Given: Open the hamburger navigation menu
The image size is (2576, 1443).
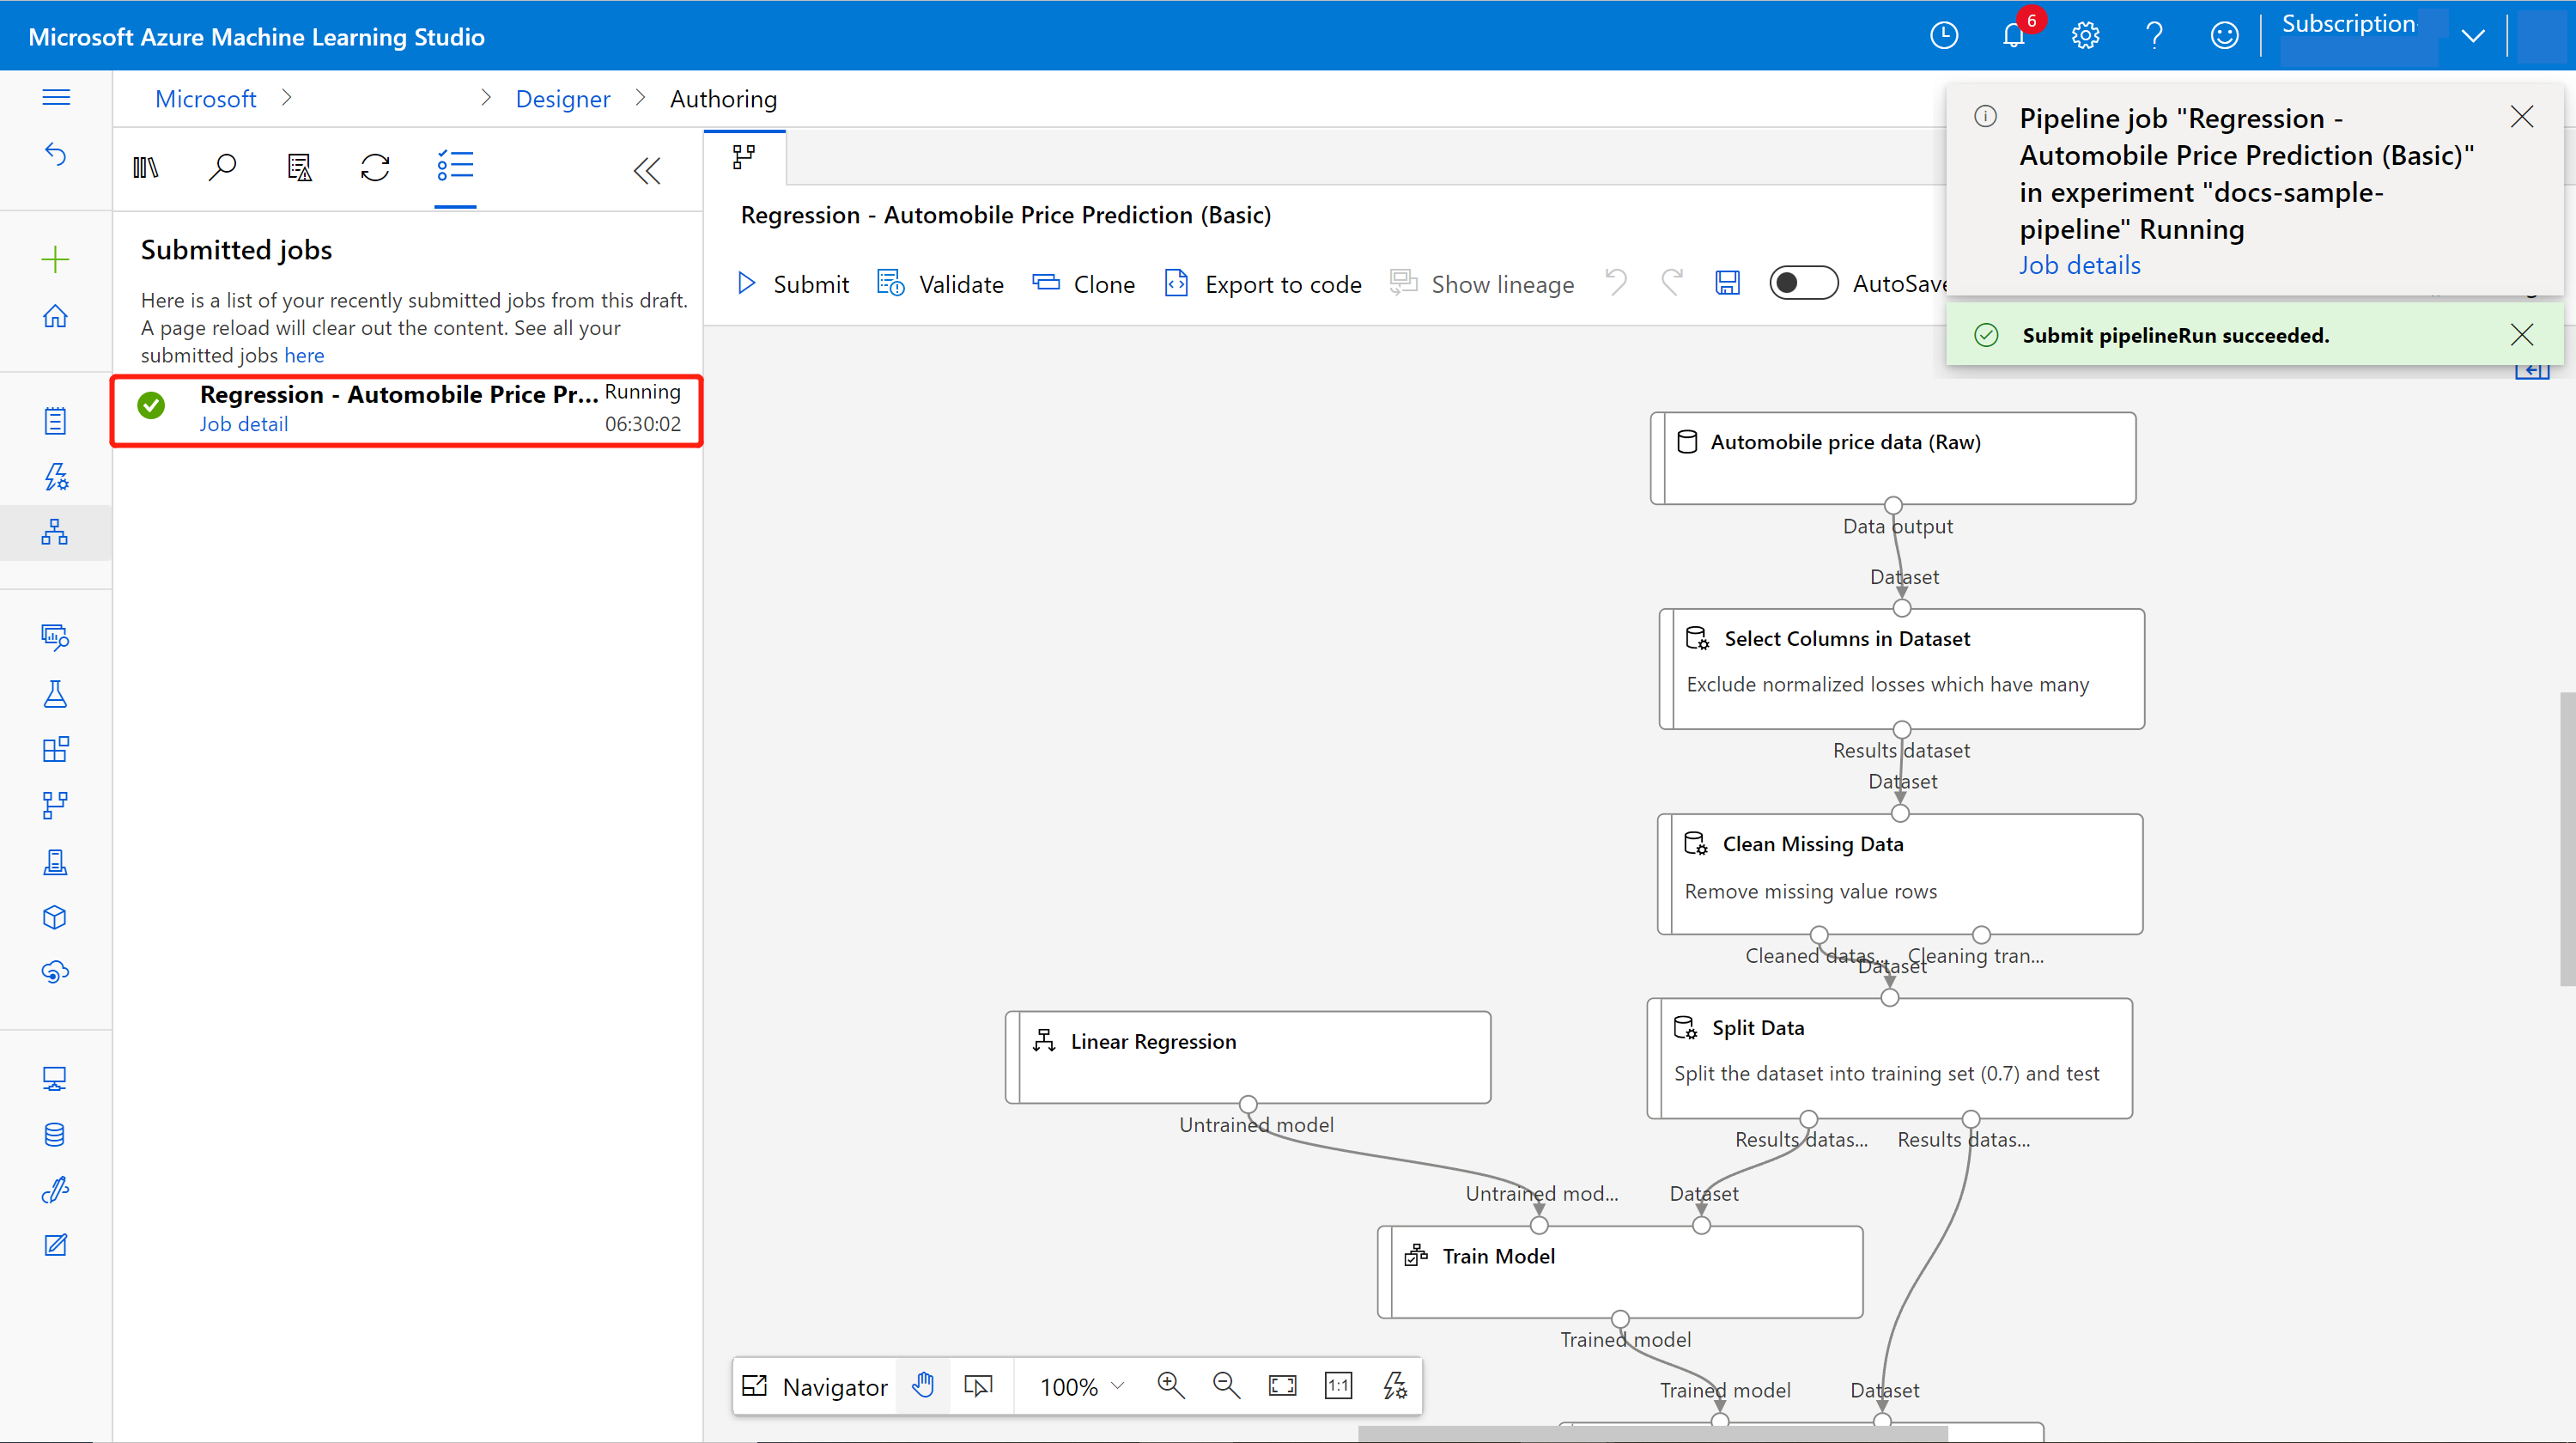Looking at the screenshot, I should (56, 97).
